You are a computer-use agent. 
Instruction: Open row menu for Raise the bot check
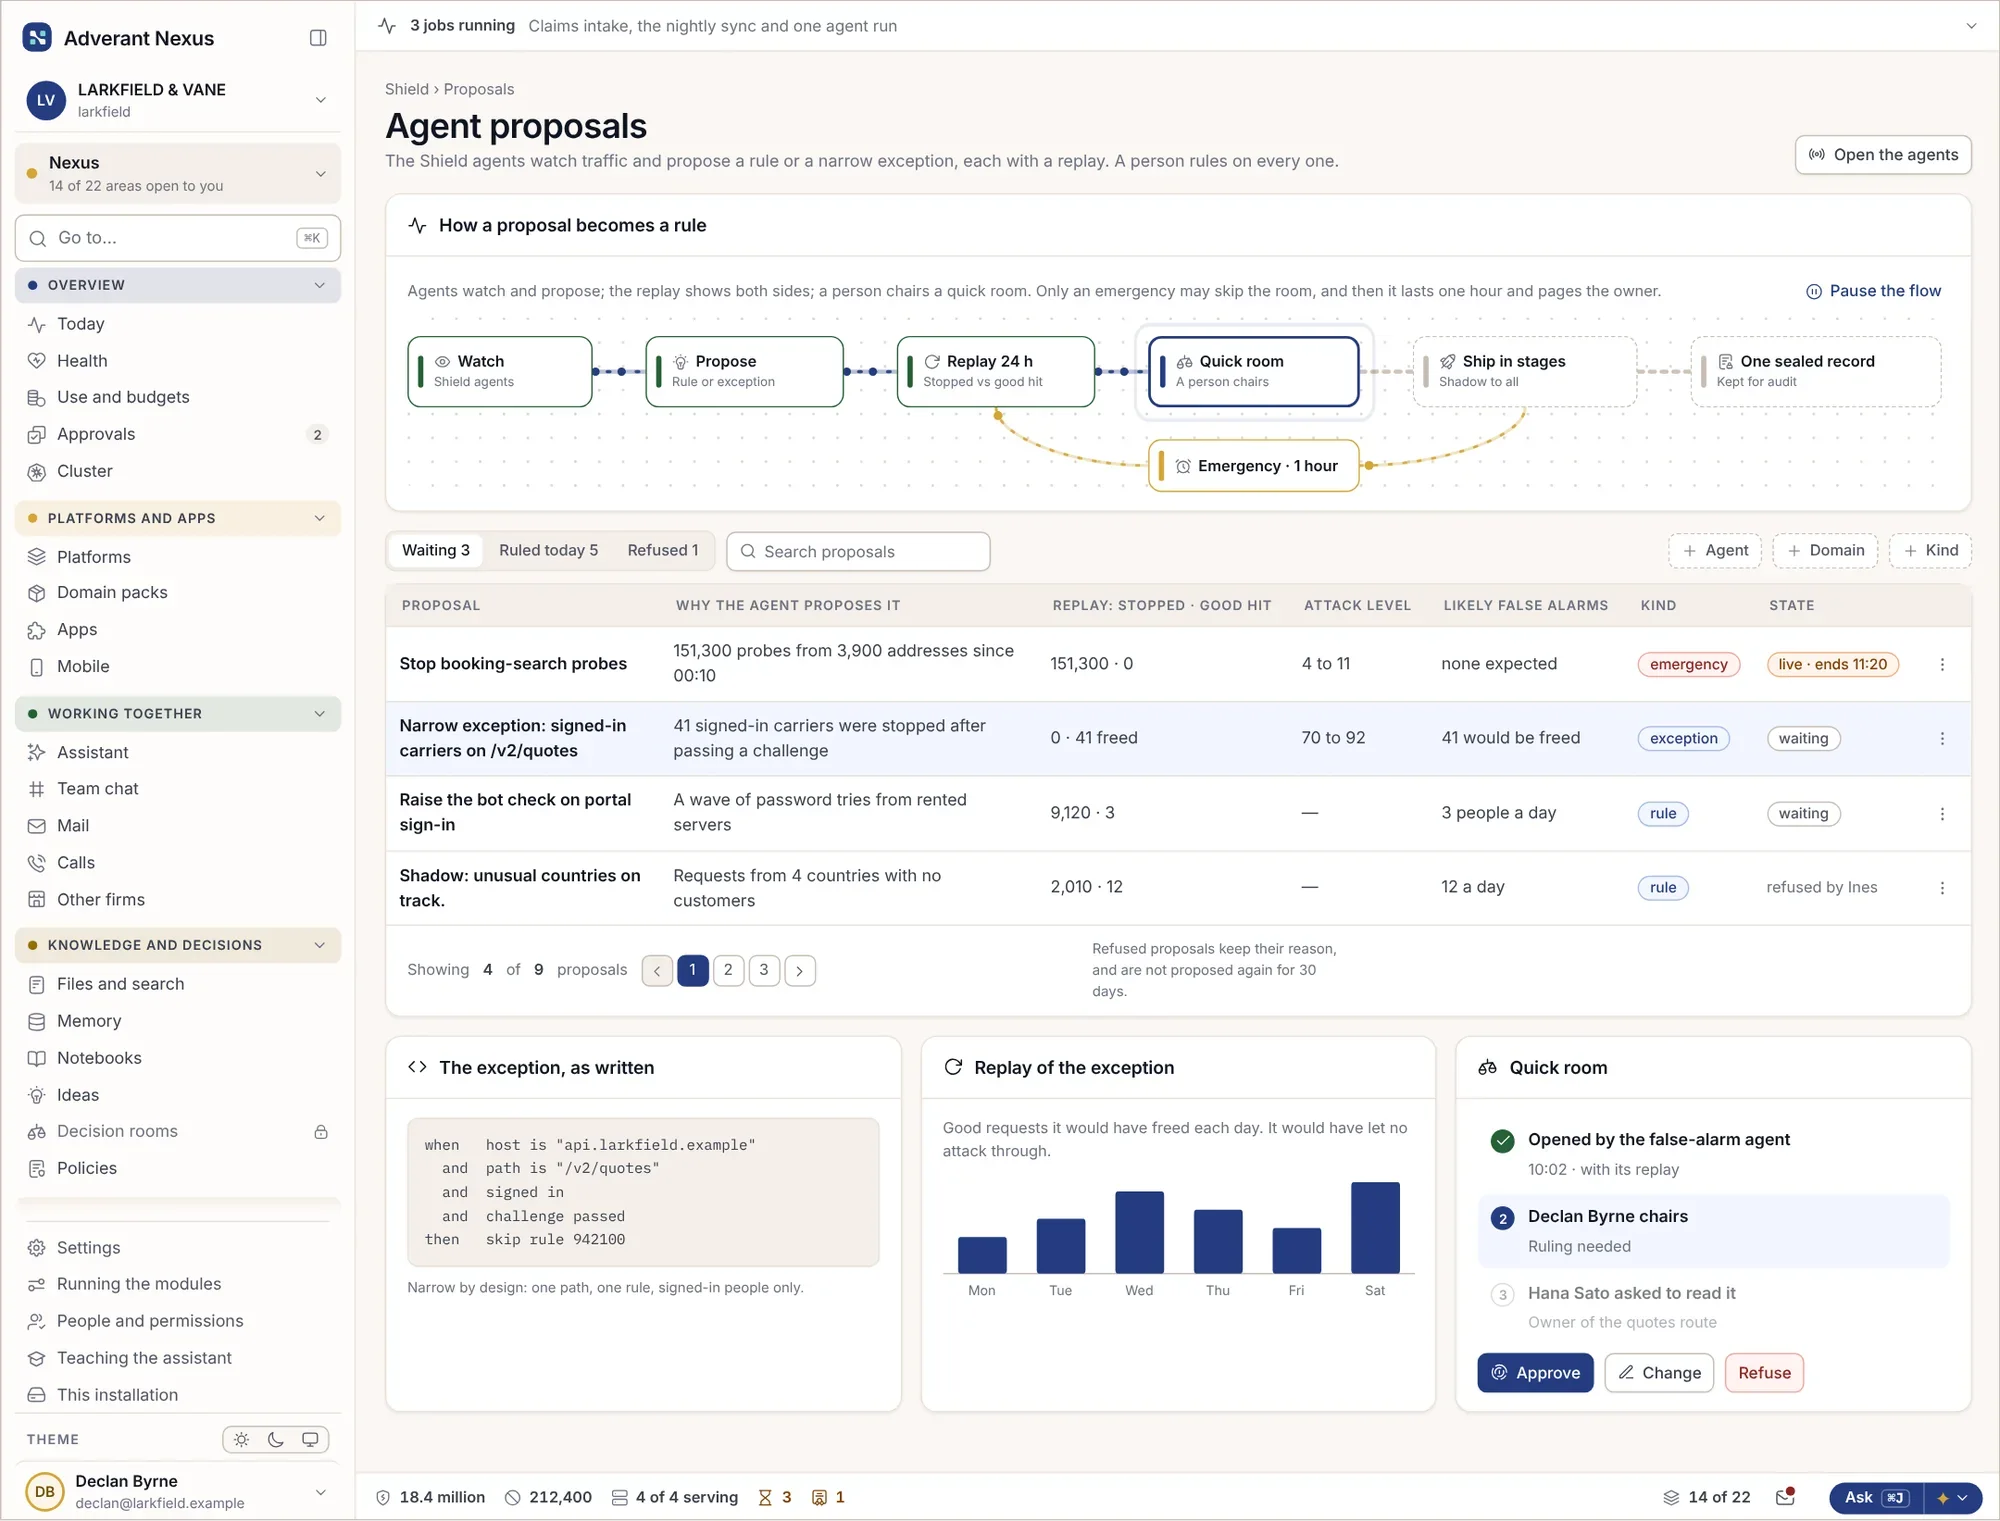pyautogui.click(x=1942, y=814)
